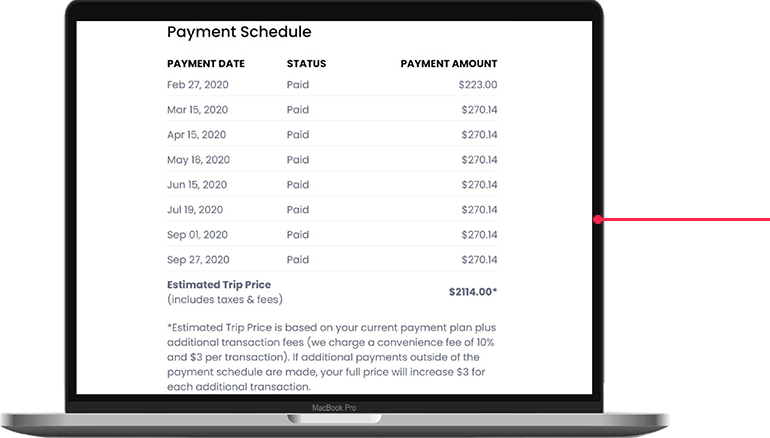
Task: Click the Payment Schedule heading
Action: (239, 32)
